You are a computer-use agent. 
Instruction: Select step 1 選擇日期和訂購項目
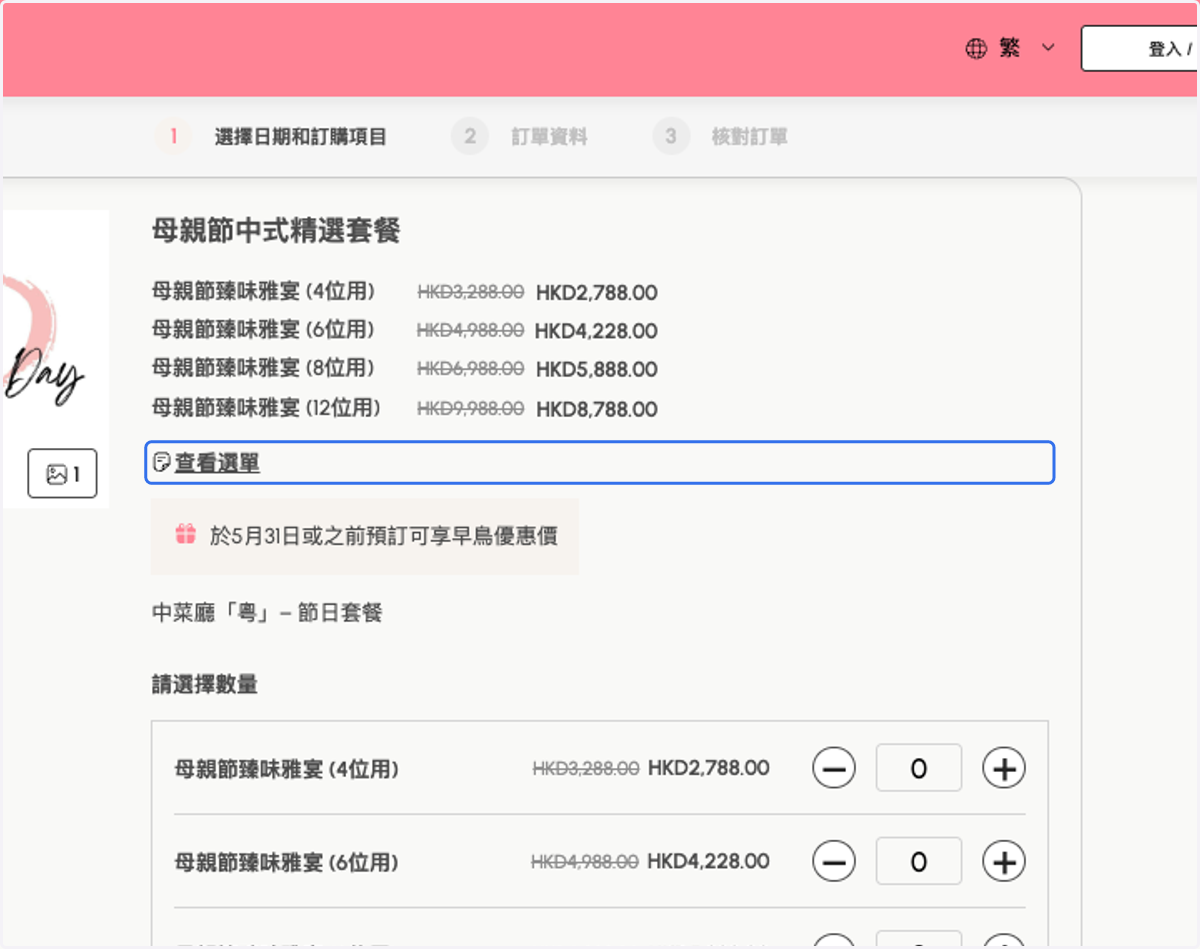[270, 137]
